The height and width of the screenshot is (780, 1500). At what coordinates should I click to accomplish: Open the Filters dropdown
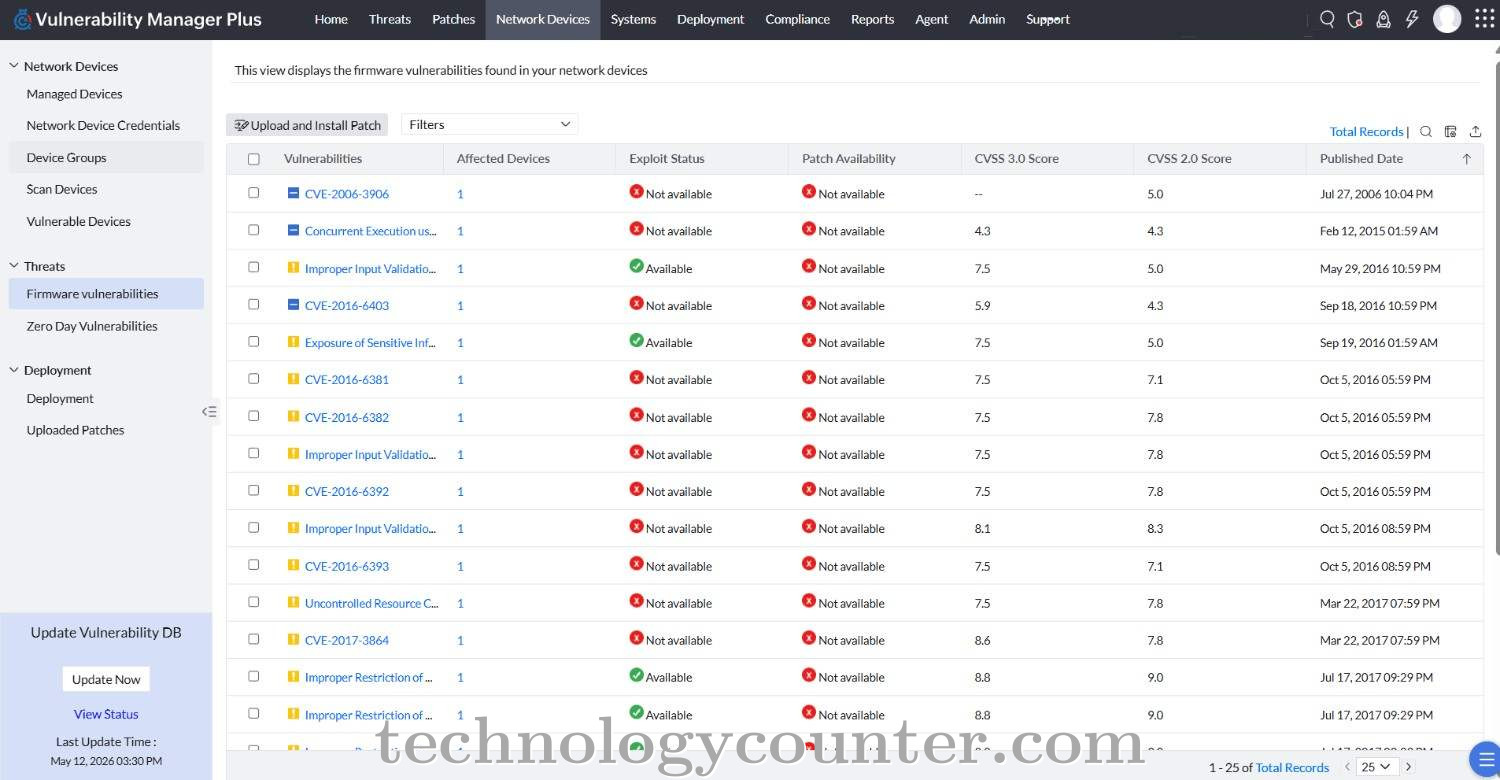pos(489,124)
